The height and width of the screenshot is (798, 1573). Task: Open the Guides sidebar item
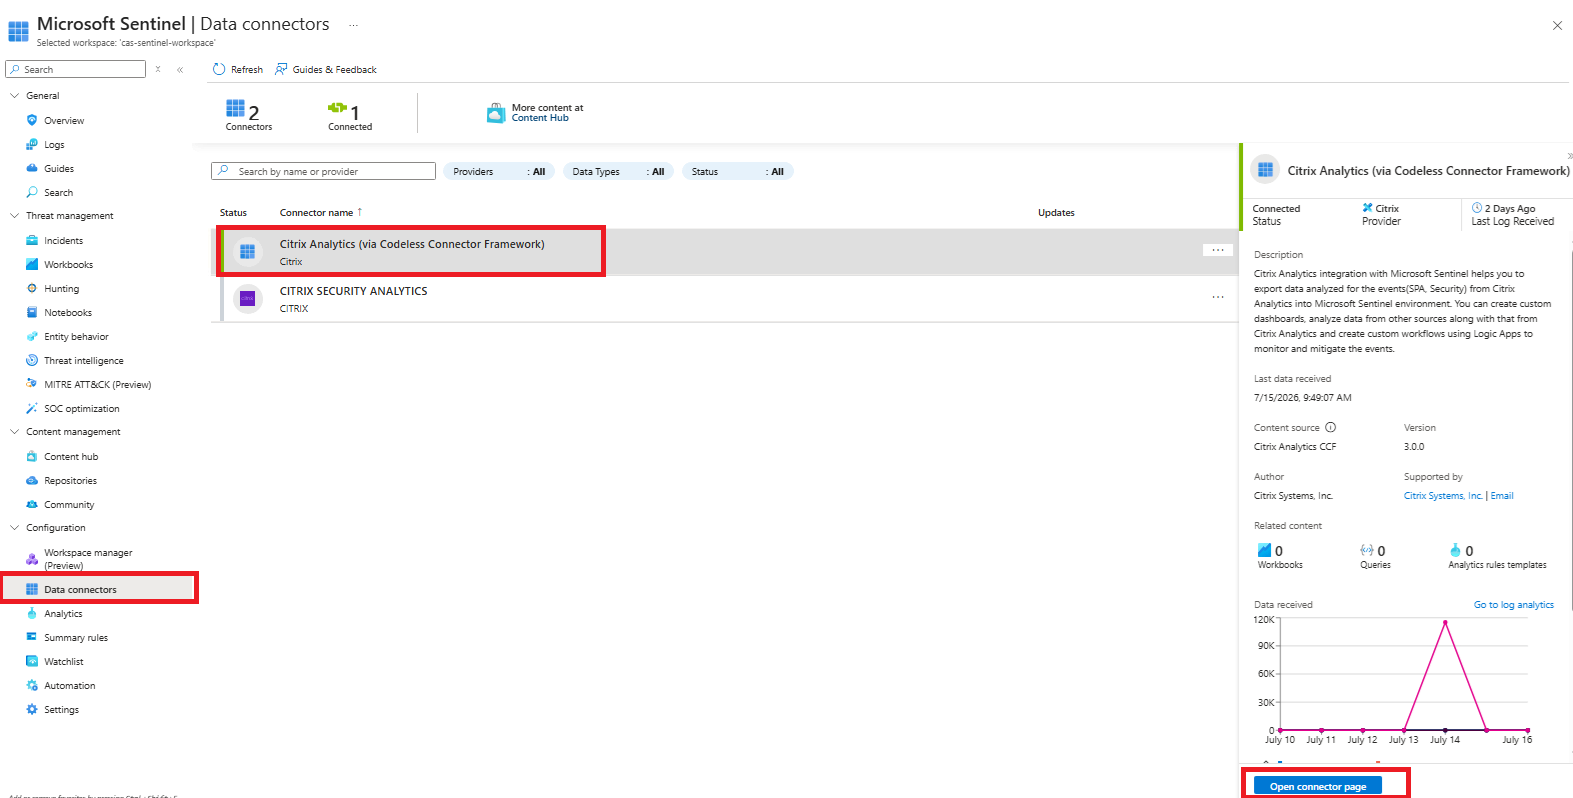click(58, 169)
